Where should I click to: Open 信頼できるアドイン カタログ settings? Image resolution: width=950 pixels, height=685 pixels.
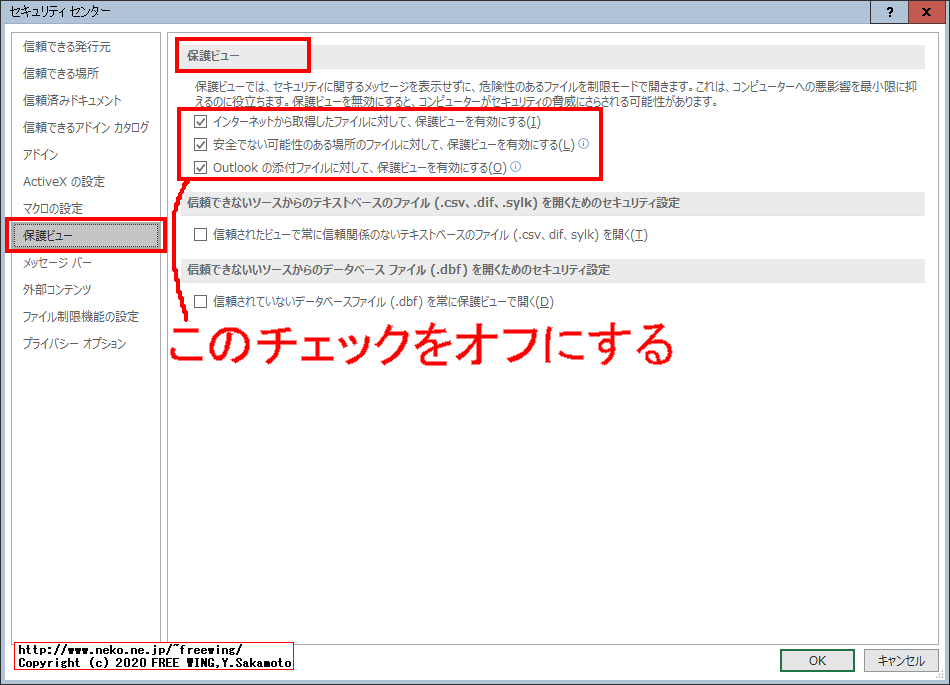(x=86, y=127)
